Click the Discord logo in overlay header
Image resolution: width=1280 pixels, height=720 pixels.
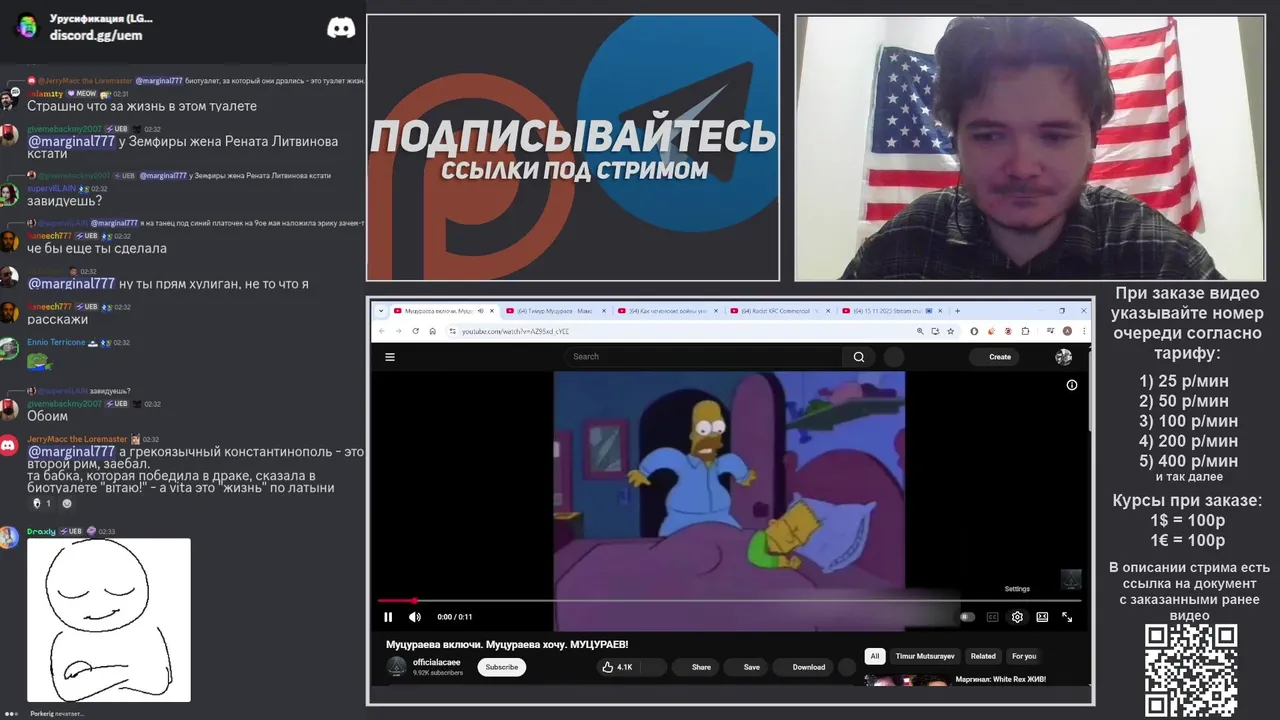click(341, 28)
